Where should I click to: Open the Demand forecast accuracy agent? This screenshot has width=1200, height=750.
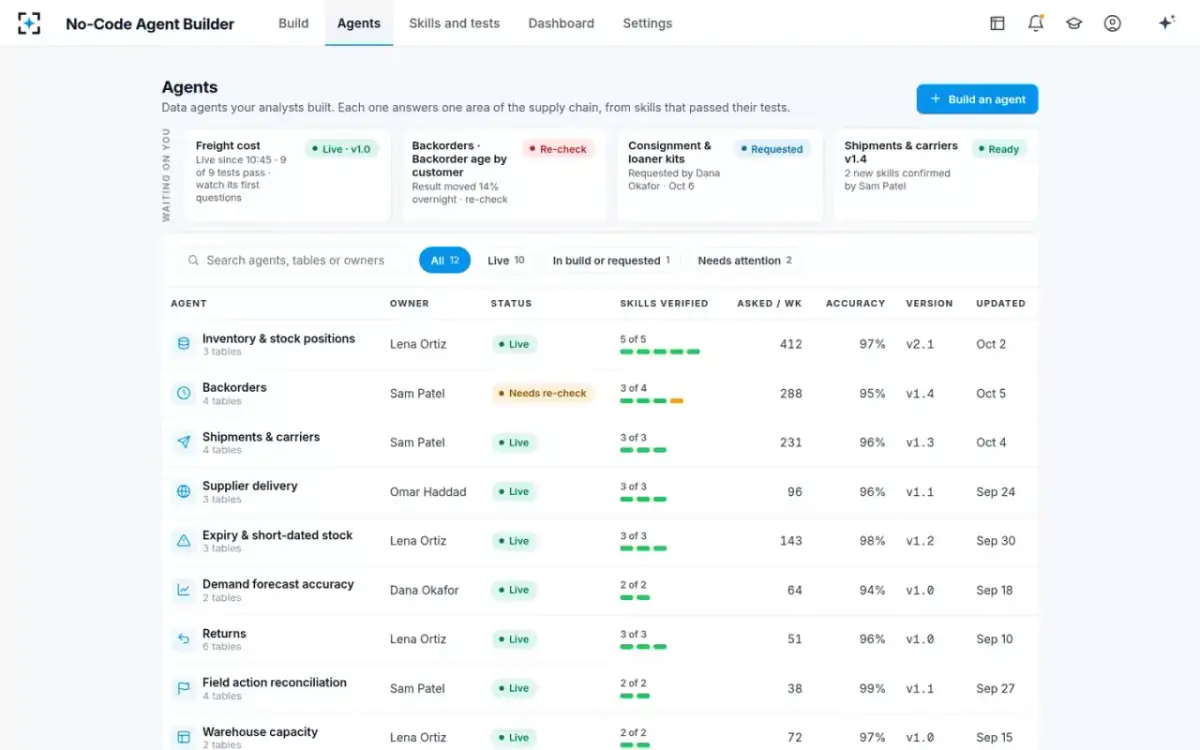[x=278, y=584]
